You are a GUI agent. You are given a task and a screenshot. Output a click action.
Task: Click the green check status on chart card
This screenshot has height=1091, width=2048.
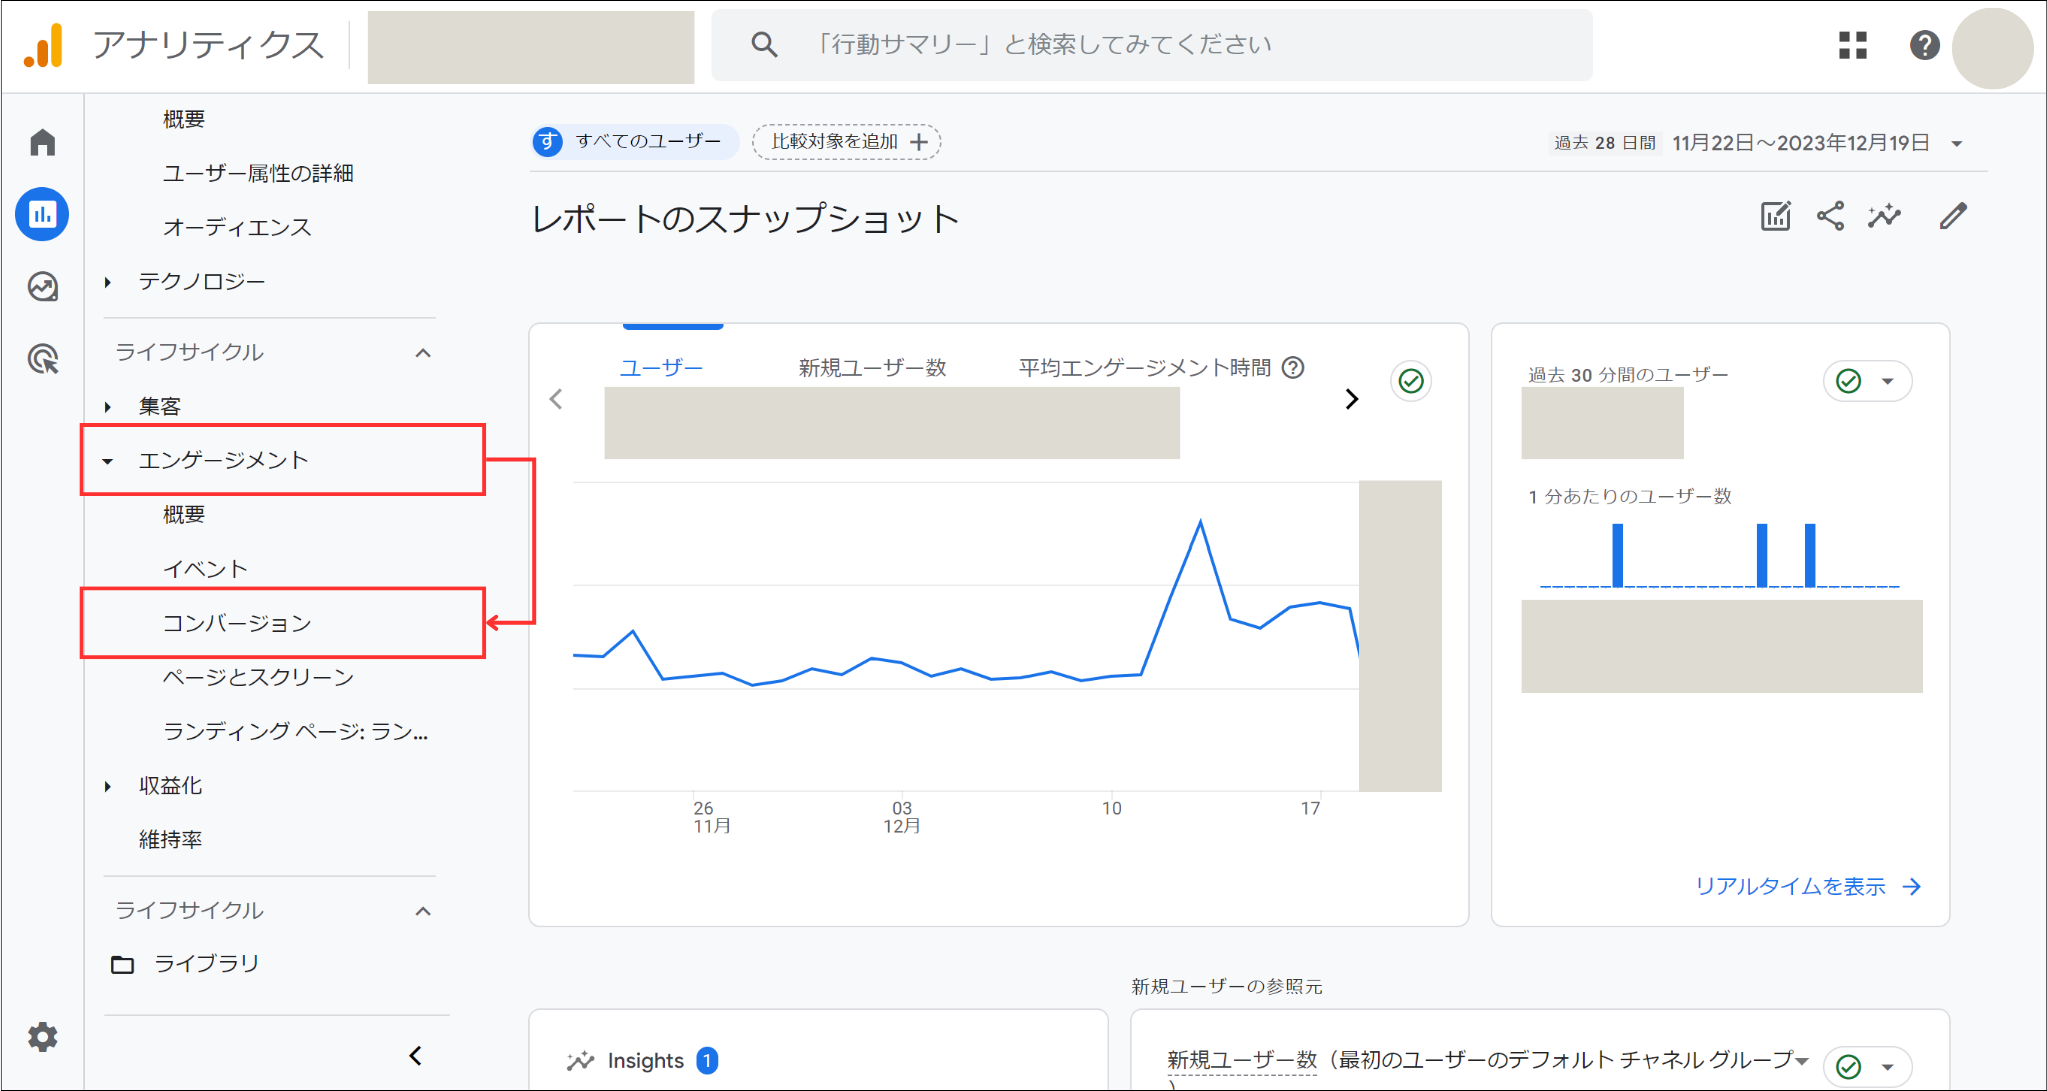1411,381
